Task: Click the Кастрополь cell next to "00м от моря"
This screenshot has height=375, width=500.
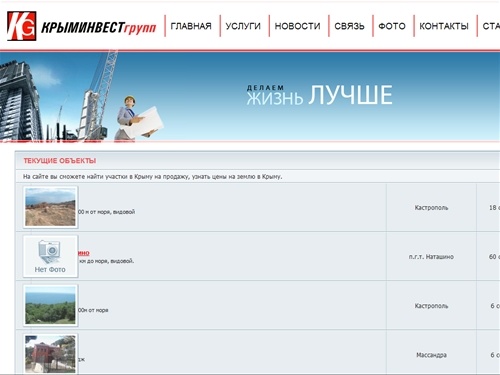Action: 431,306
